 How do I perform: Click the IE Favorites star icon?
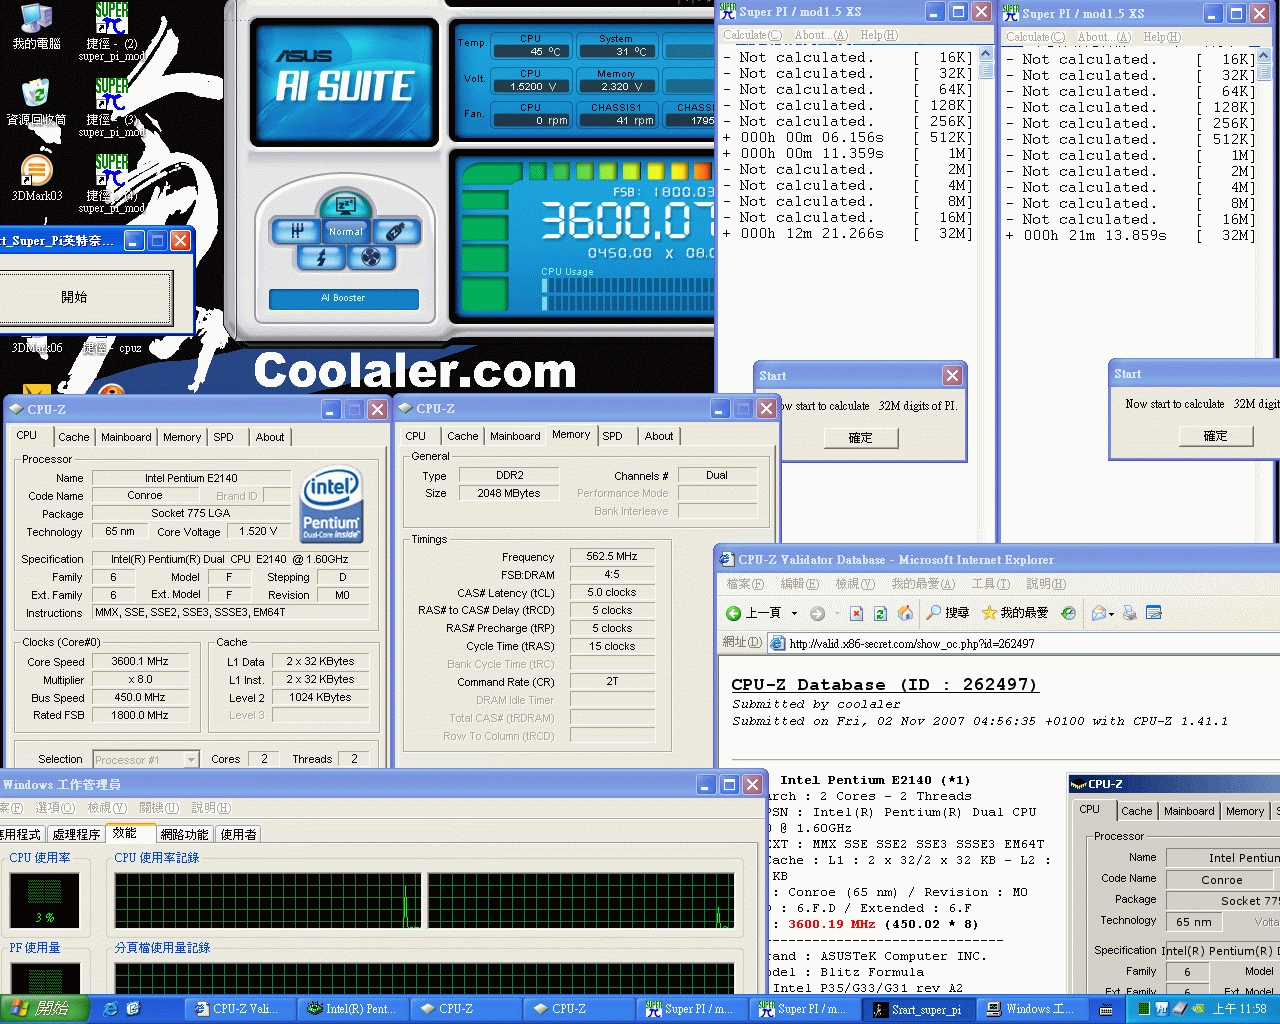coord(989,612)
